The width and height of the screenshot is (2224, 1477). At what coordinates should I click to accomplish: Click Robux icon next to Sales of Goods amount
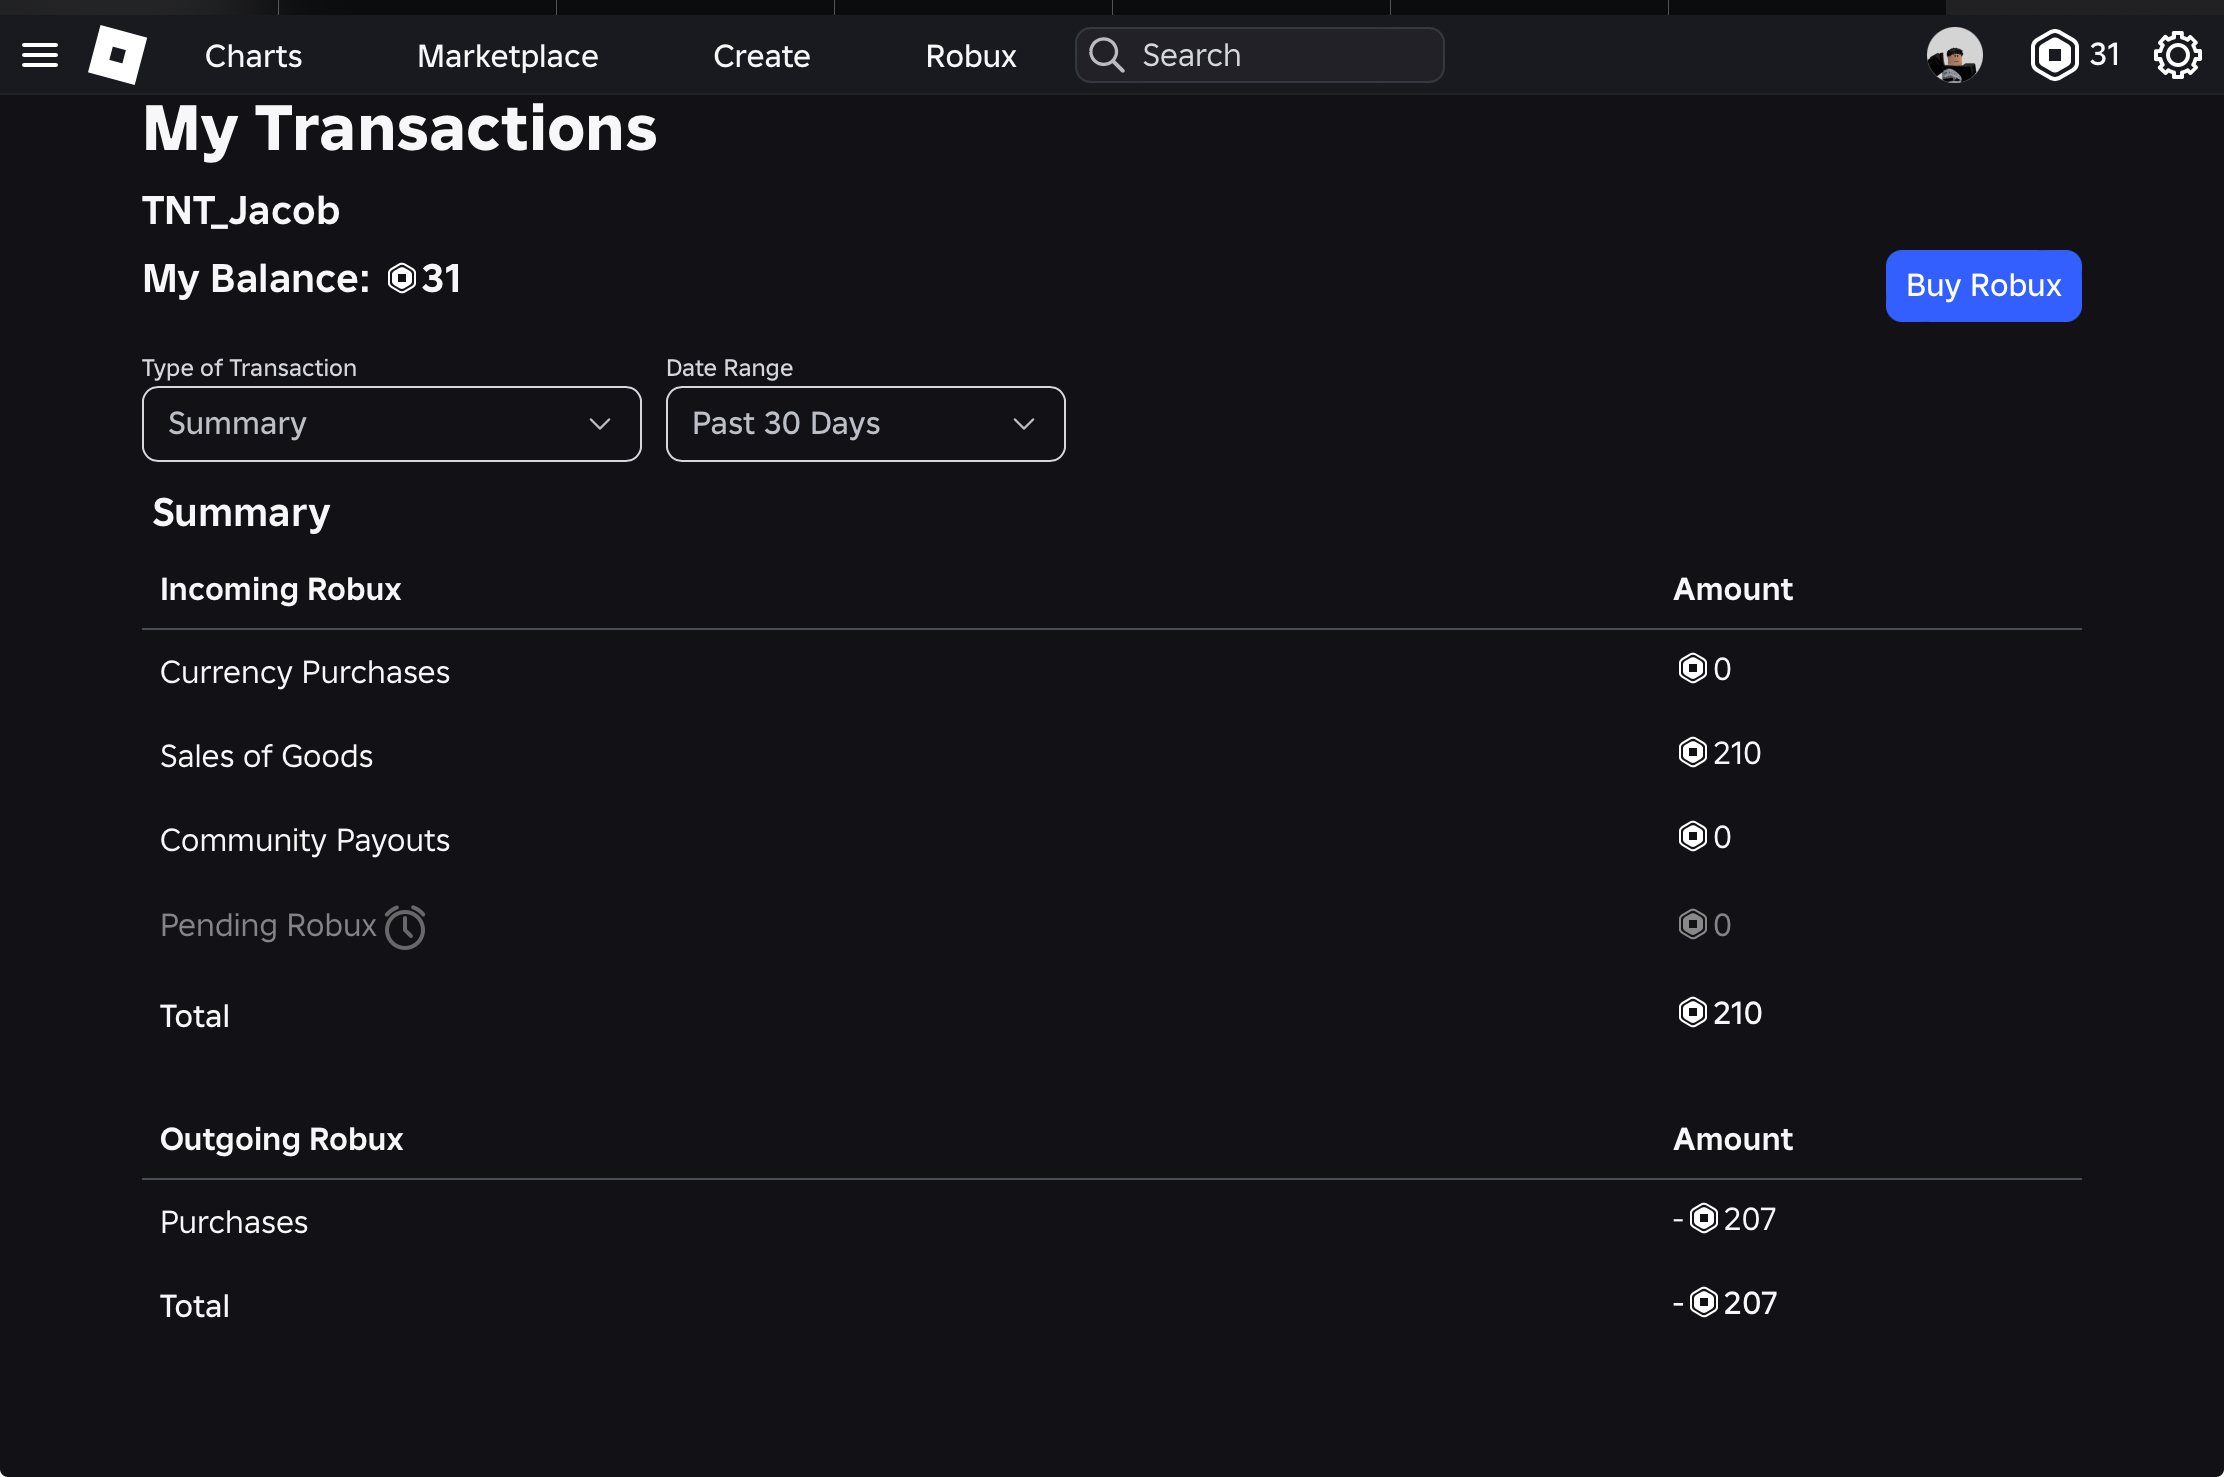(1692, 752)
